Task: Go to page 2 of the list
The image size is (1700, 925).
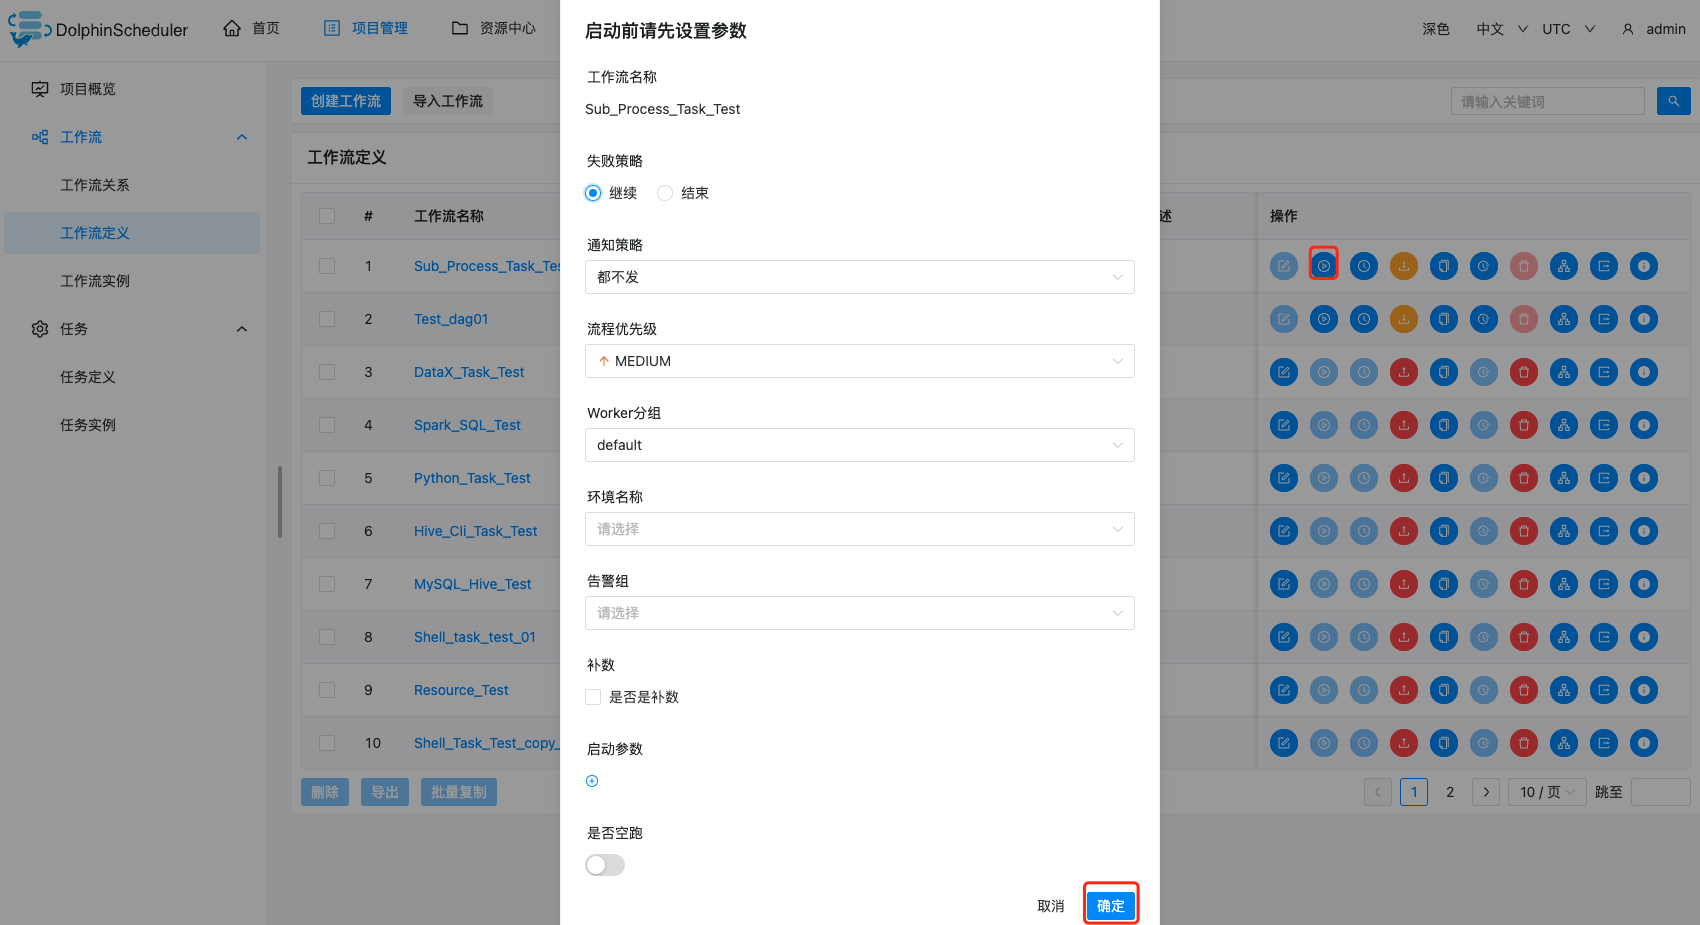Action: (x=1450, y=792)
